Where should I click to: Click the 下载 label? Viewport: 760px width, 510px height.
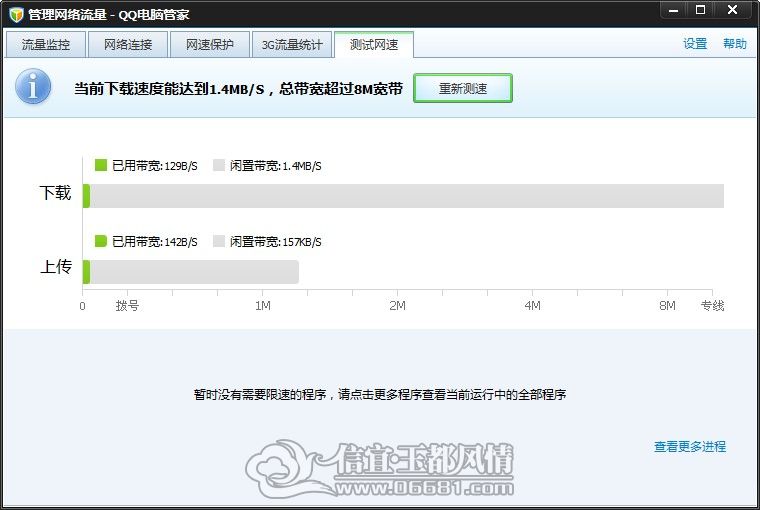tap(55, 193)
